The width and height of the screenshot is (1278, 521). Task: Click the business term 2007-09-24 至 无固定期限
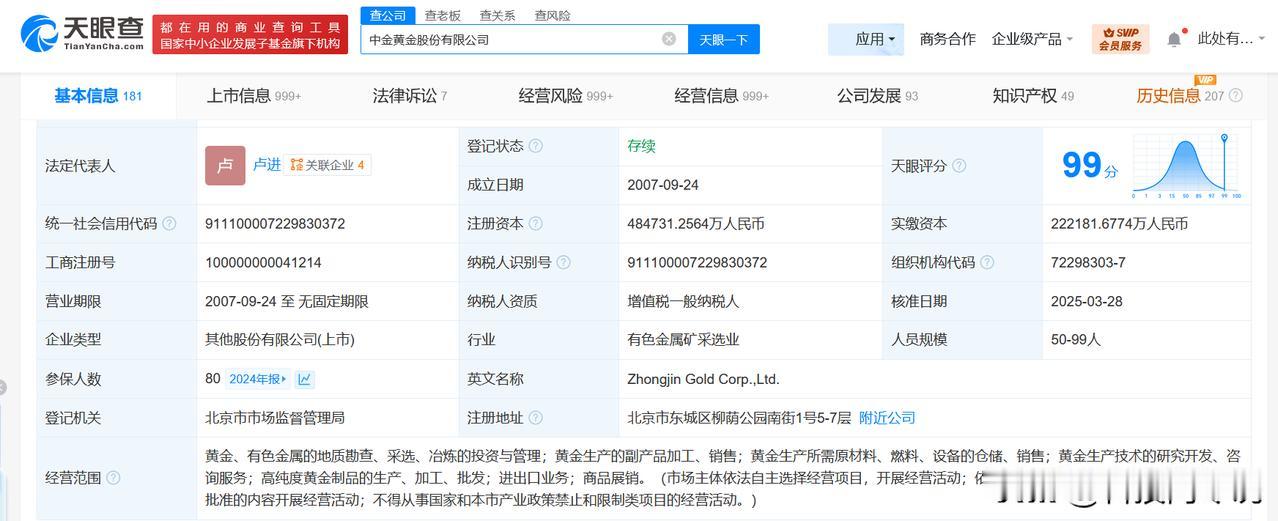[287, 301]
